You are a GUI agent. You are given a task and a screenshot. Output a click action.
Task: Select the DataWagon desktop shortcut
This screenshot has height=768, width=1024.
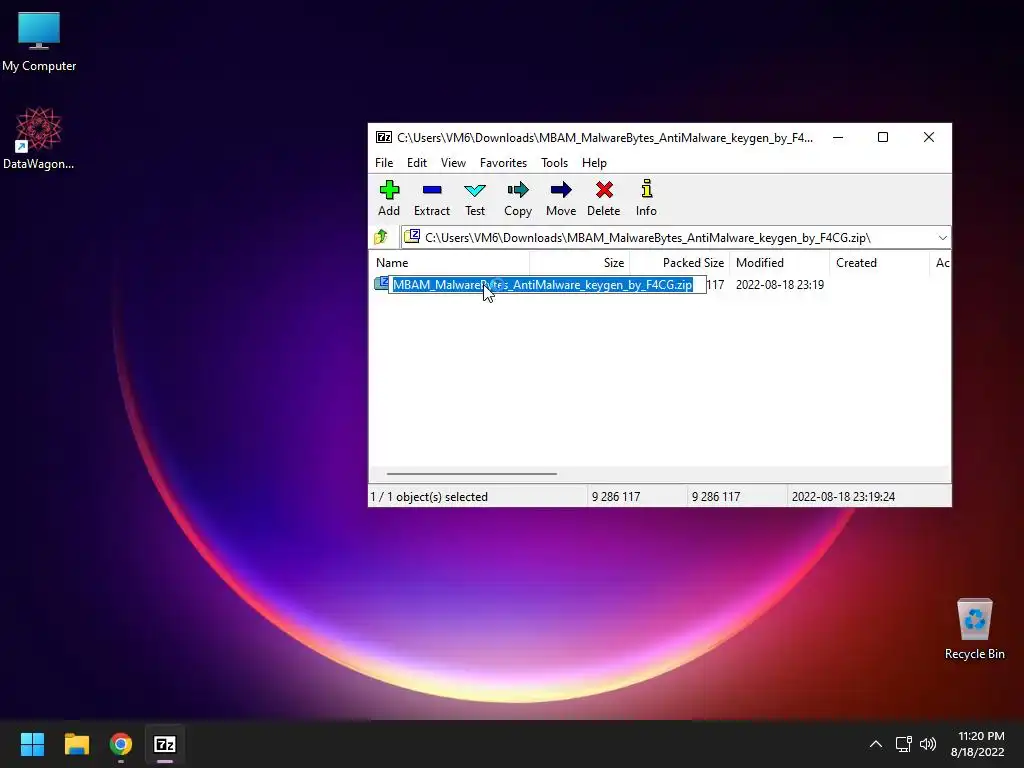pos(39,139)
